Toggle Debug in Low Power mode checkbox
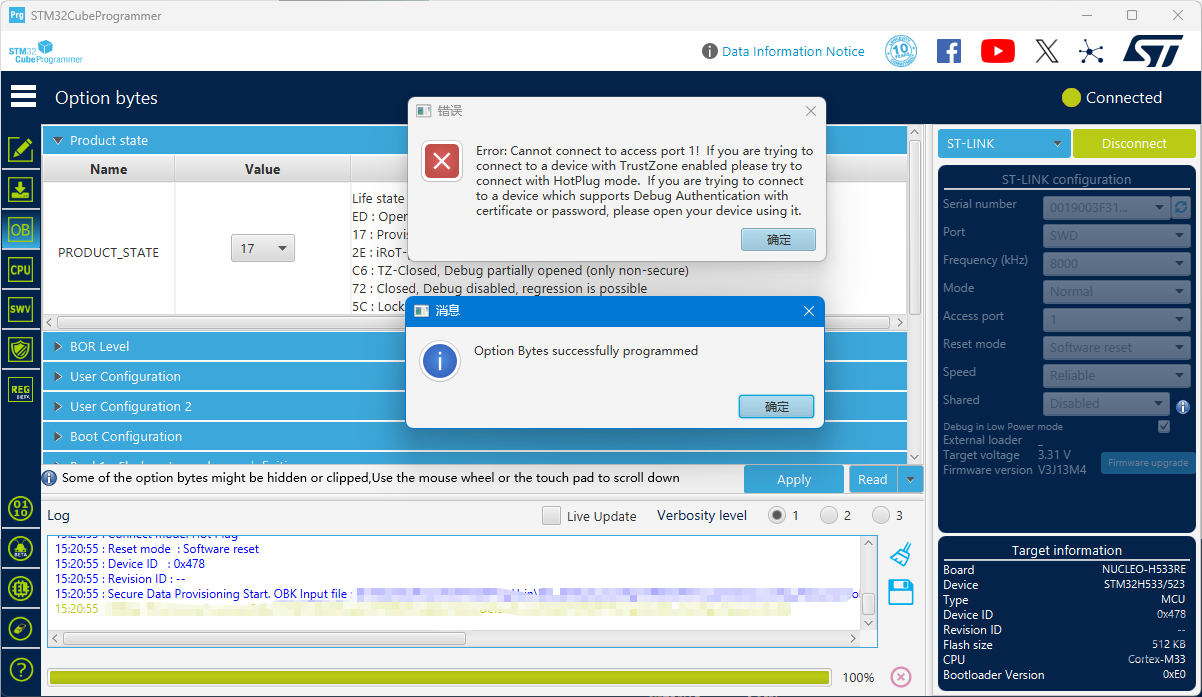The width and height of the screenshot is (1202, 697). click(x=1163, y=426)
